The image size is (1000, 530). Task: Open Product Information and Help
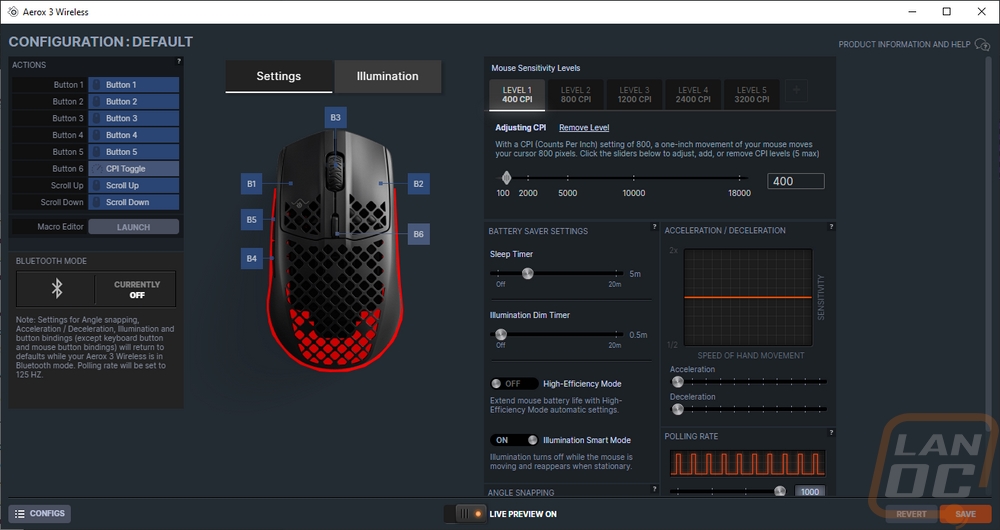(904, 45)
